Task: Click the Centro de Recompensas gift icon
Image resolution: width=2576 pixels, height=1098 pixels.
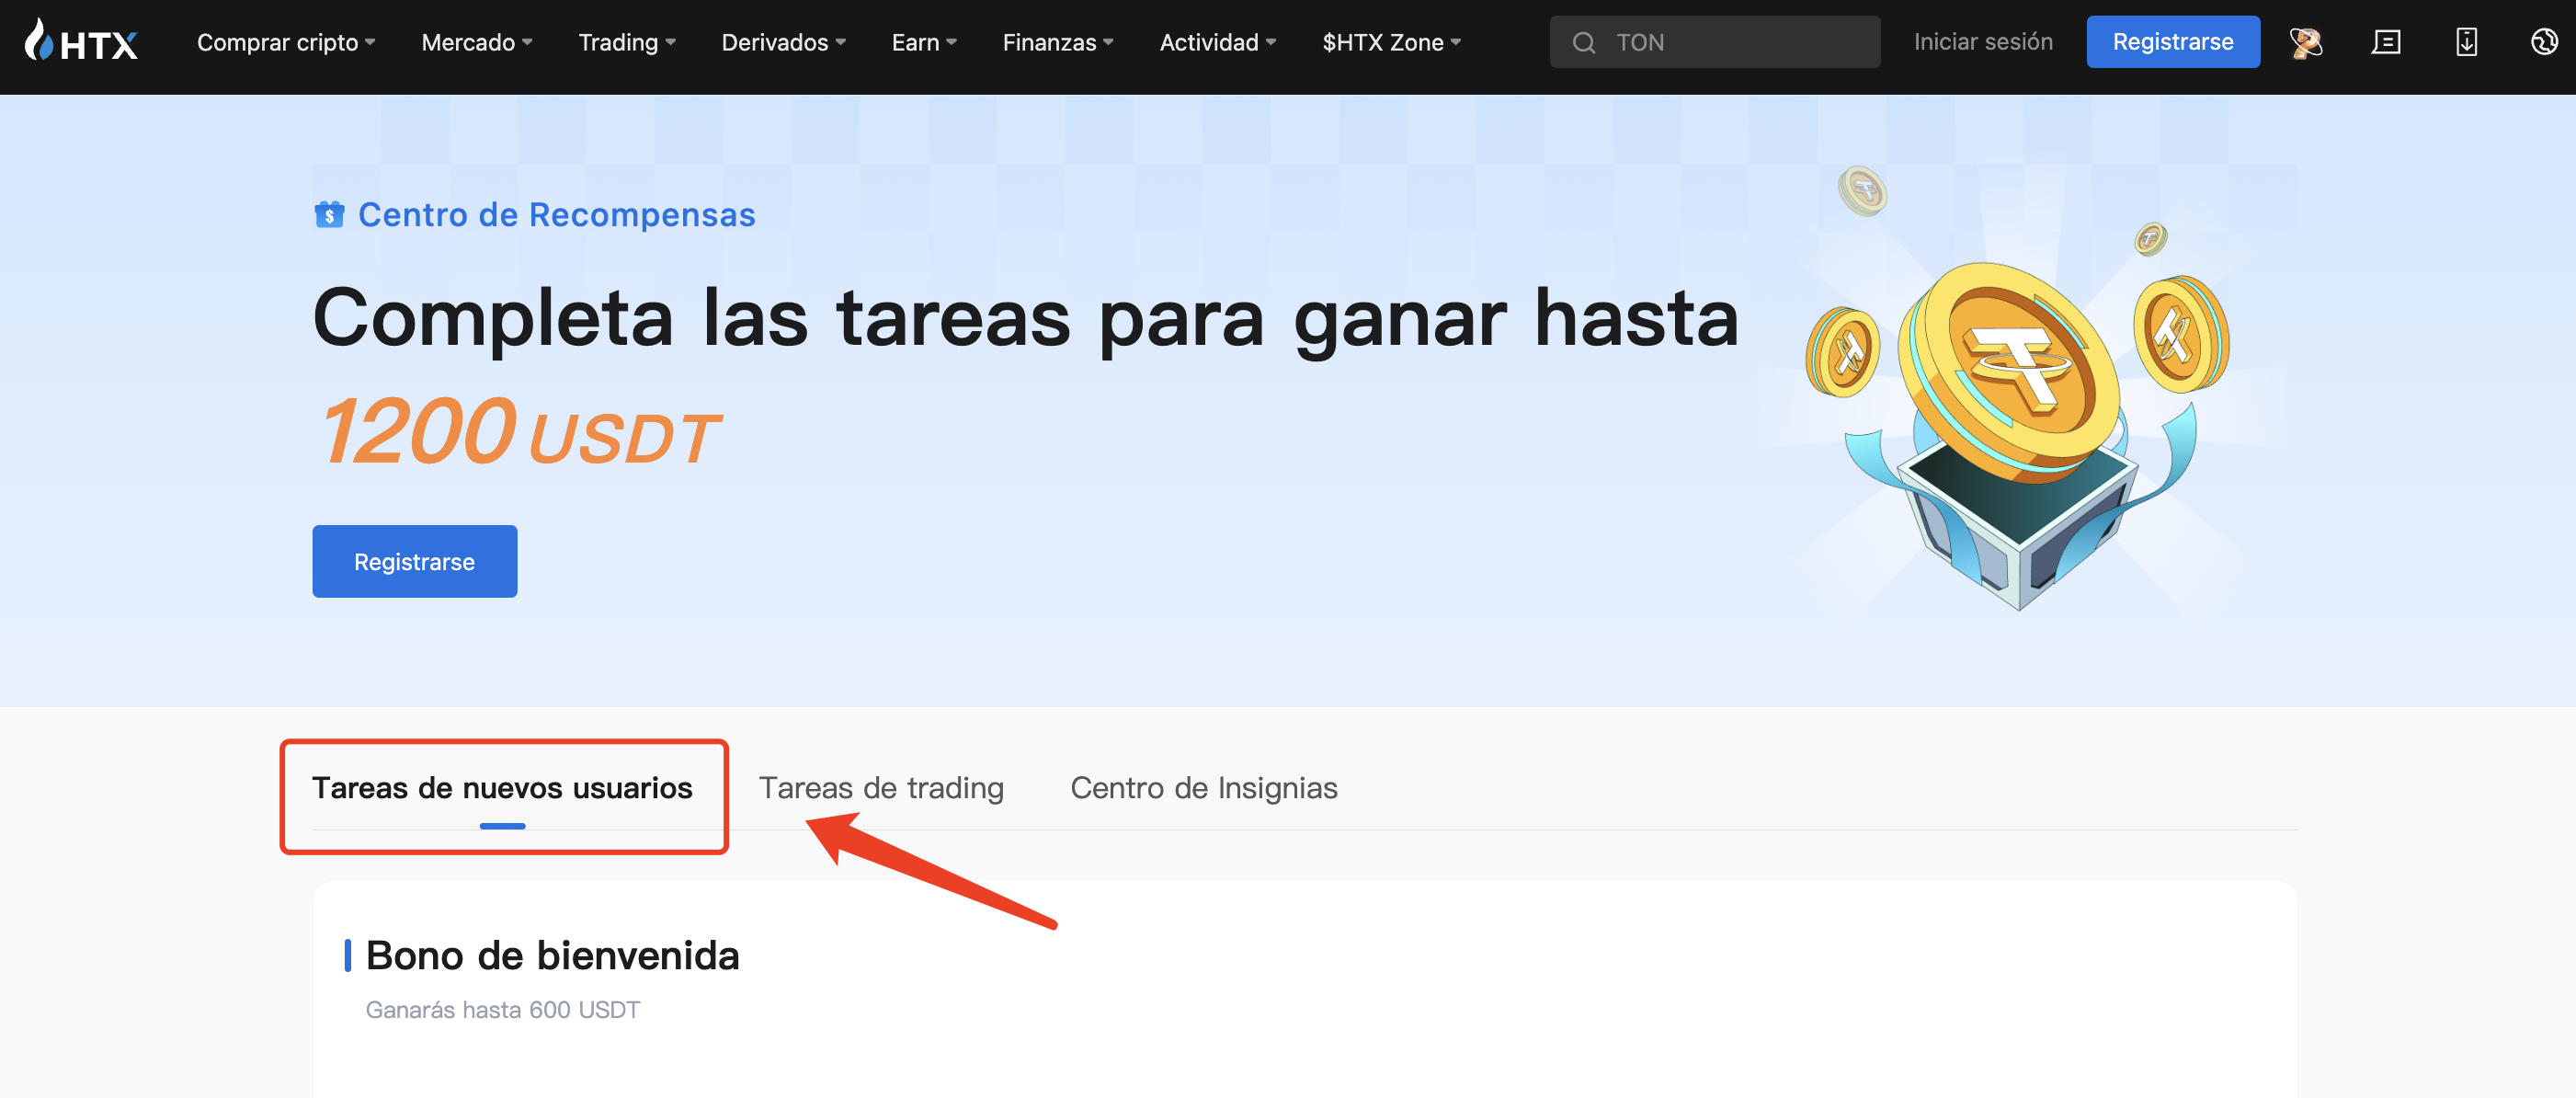Action: pyautogui.click(x=329, y=215)
